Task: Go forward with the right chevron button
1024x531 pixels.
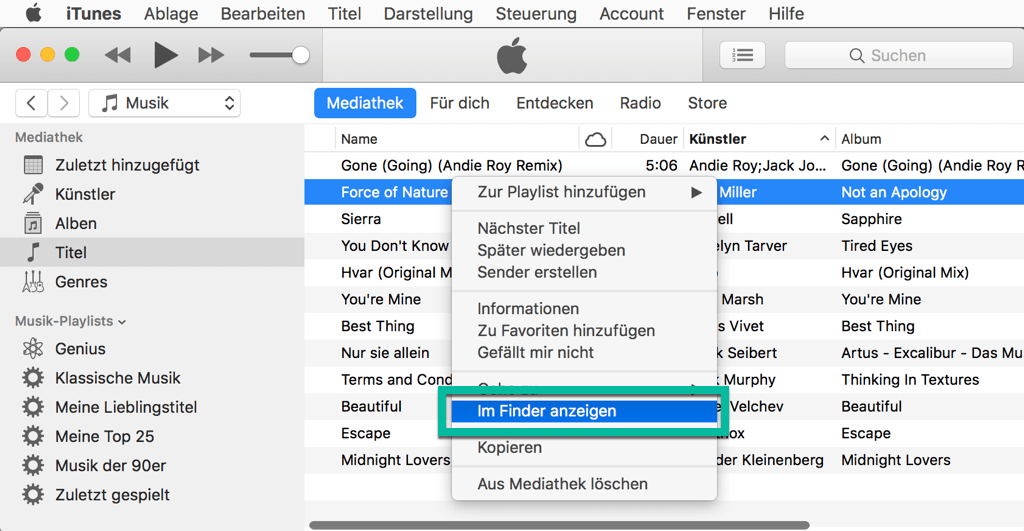Action: point(63,103)
